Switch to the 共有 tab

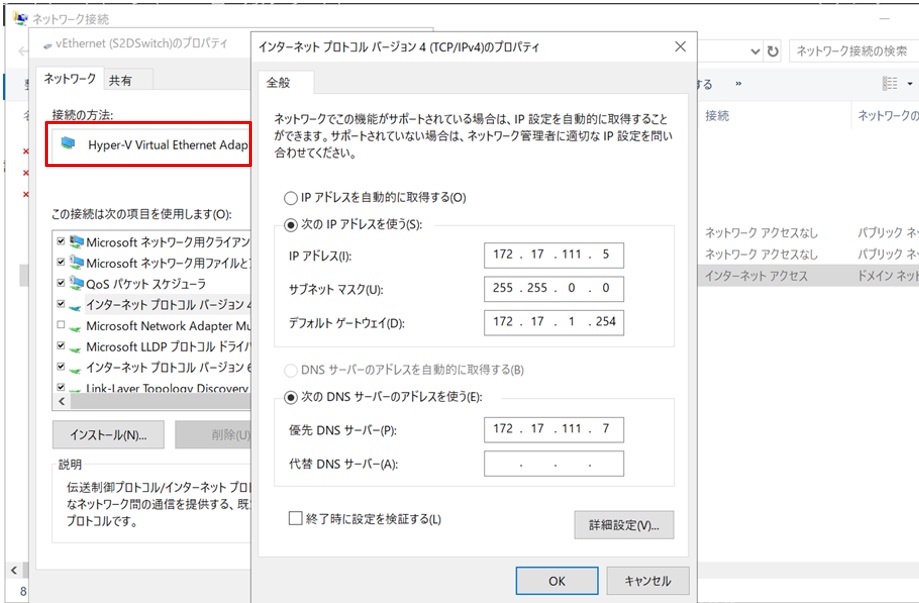click(x=120, y=80)
